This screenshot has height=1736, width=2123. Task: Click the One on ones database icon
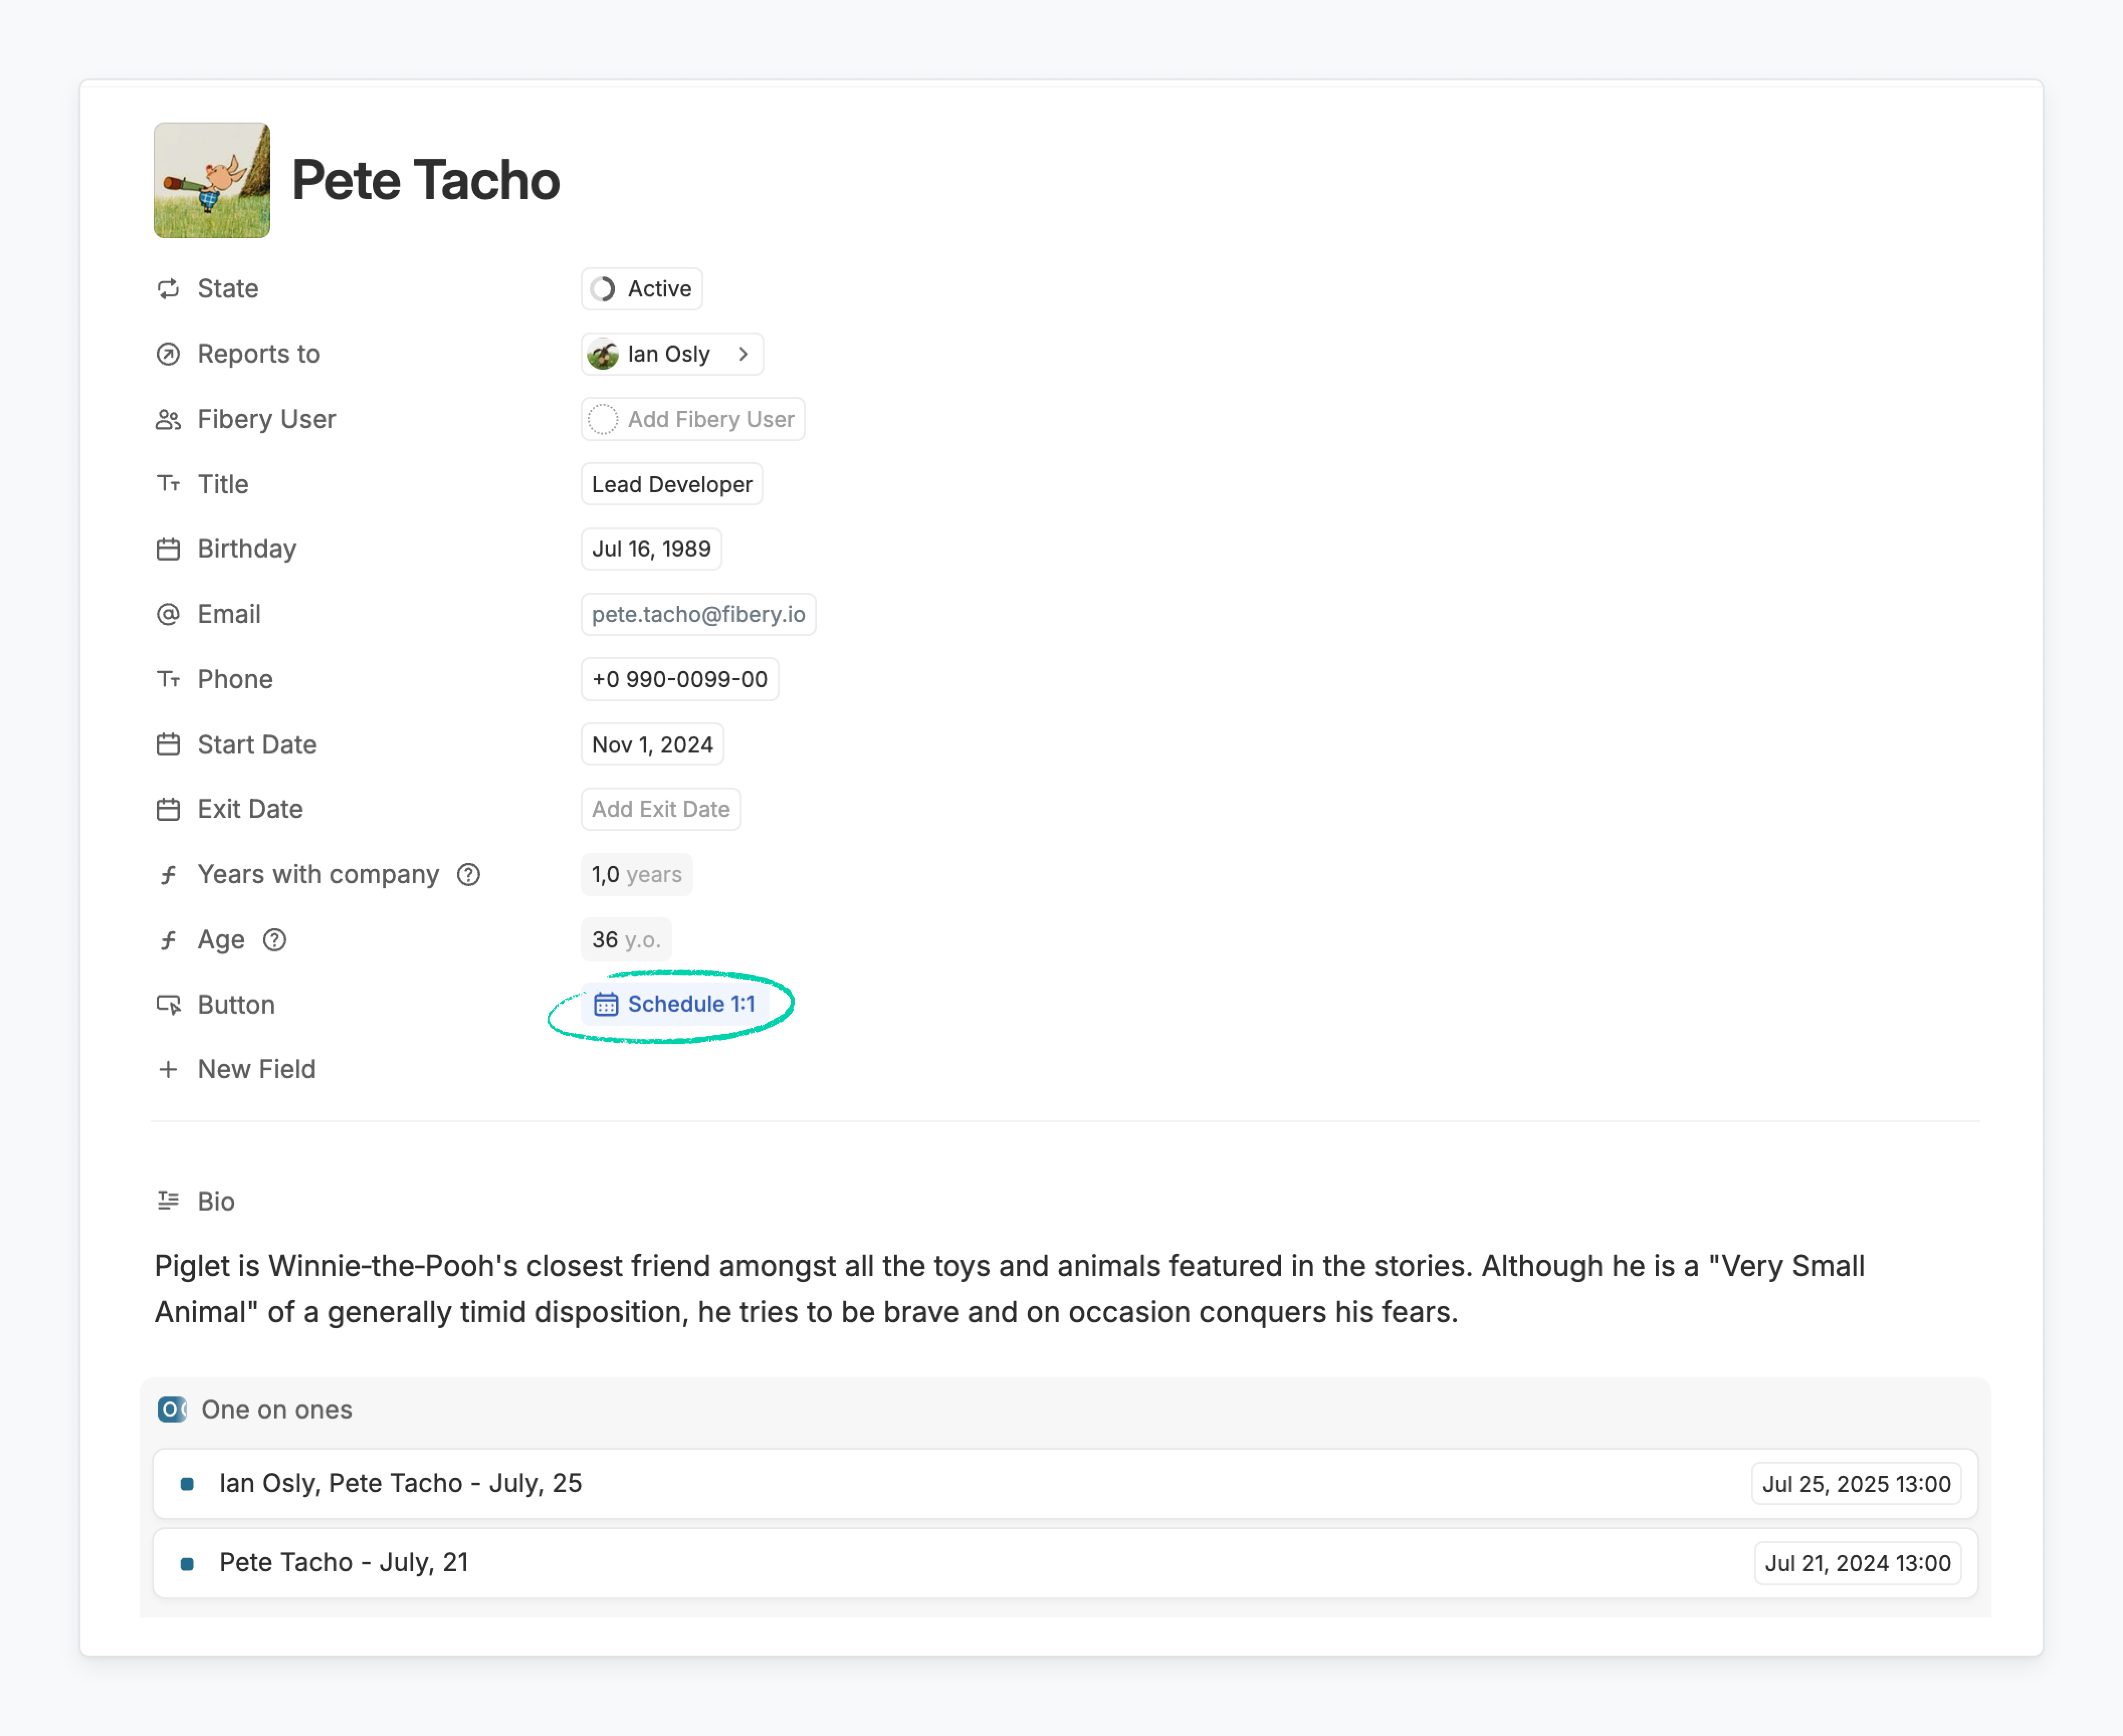172,1410
